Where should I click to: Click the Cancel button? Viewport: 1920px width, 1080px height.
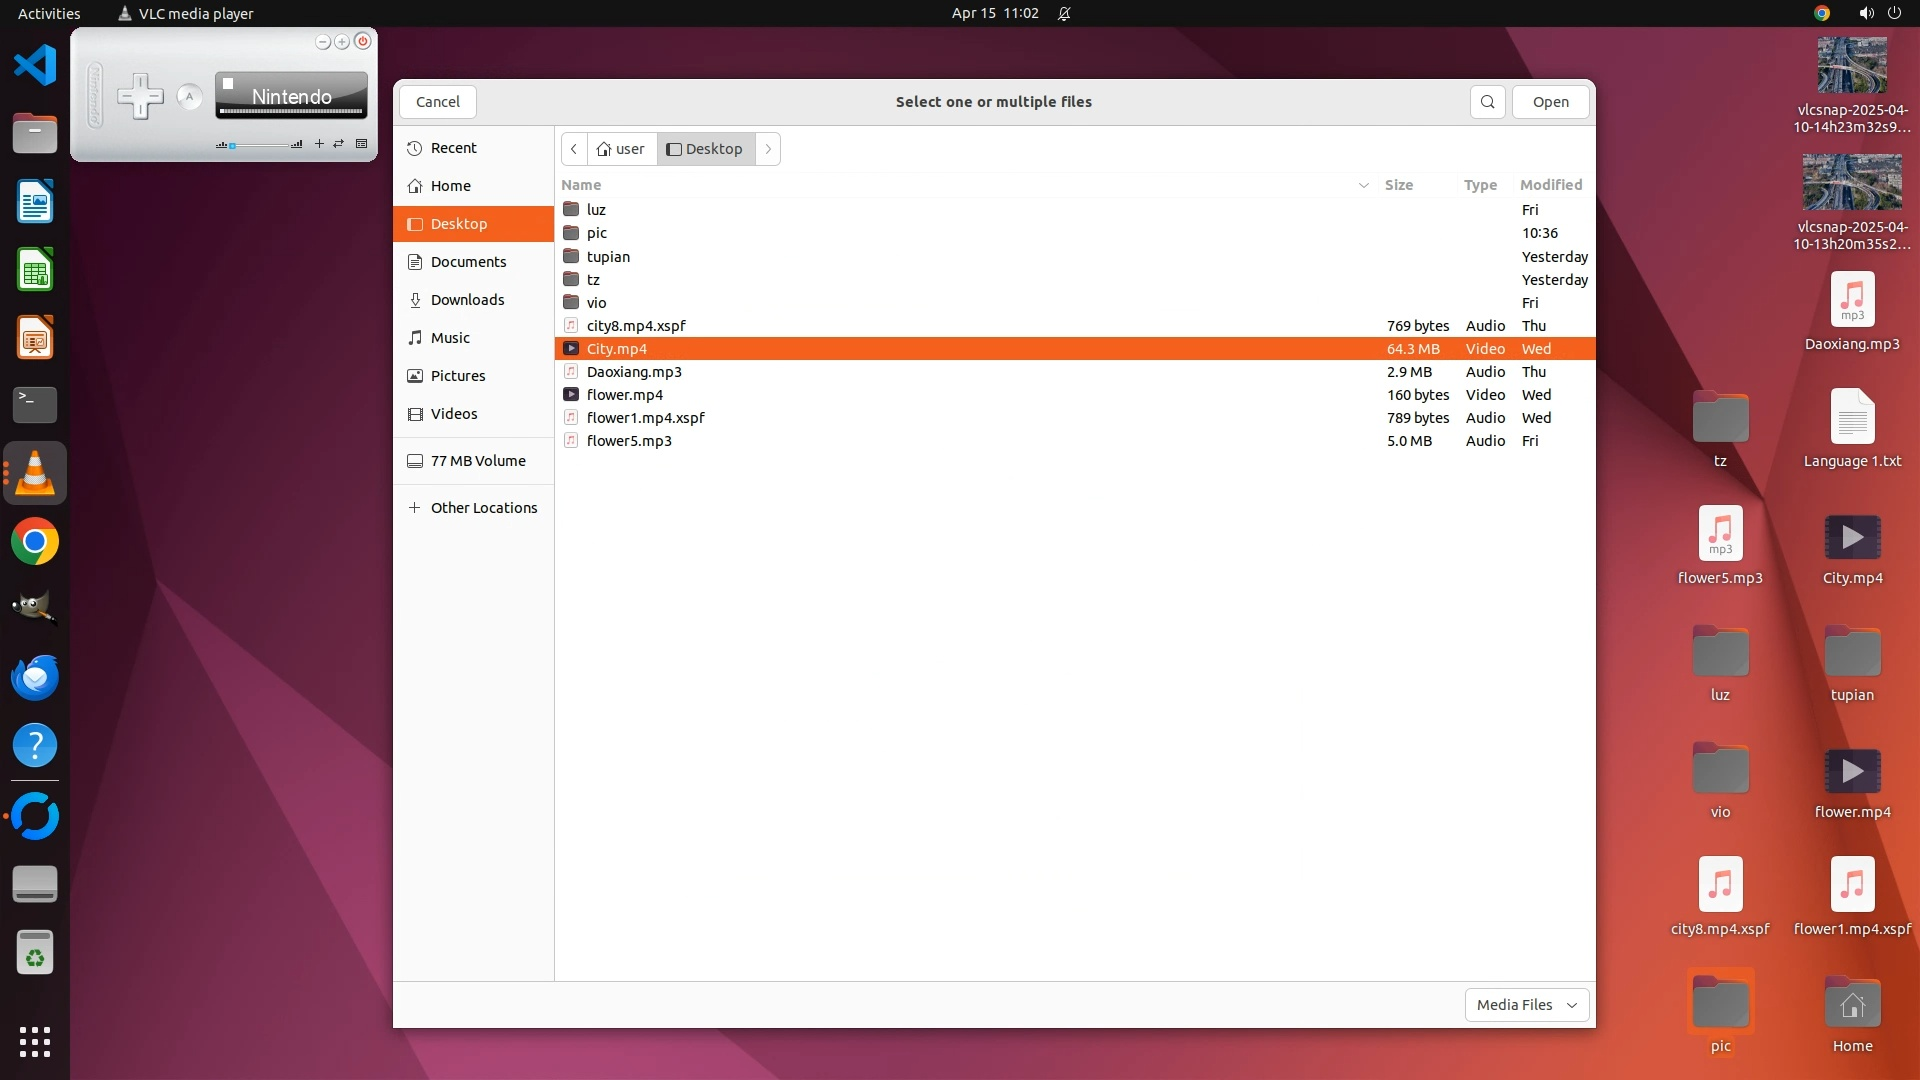pos(437,102)
